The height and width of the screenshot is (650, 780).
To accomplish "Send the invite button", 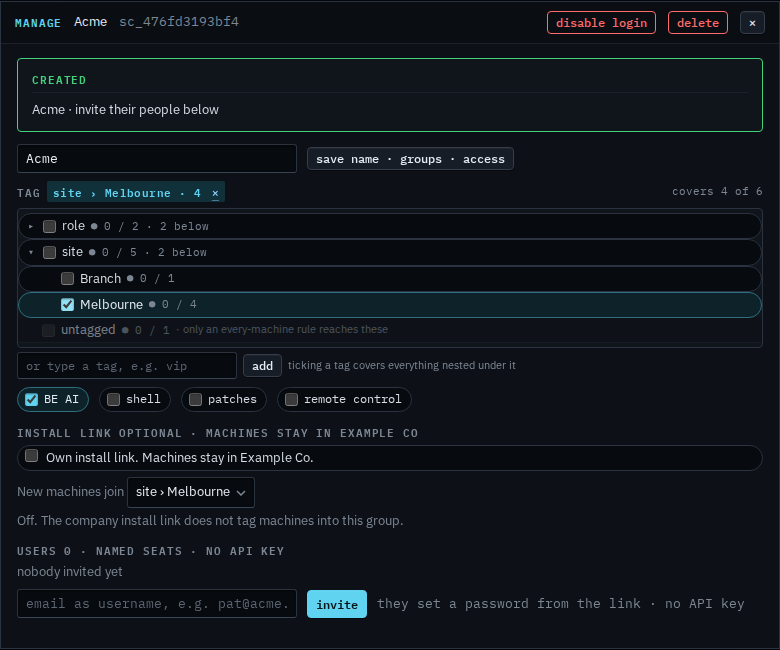I will tap(337, 604).
